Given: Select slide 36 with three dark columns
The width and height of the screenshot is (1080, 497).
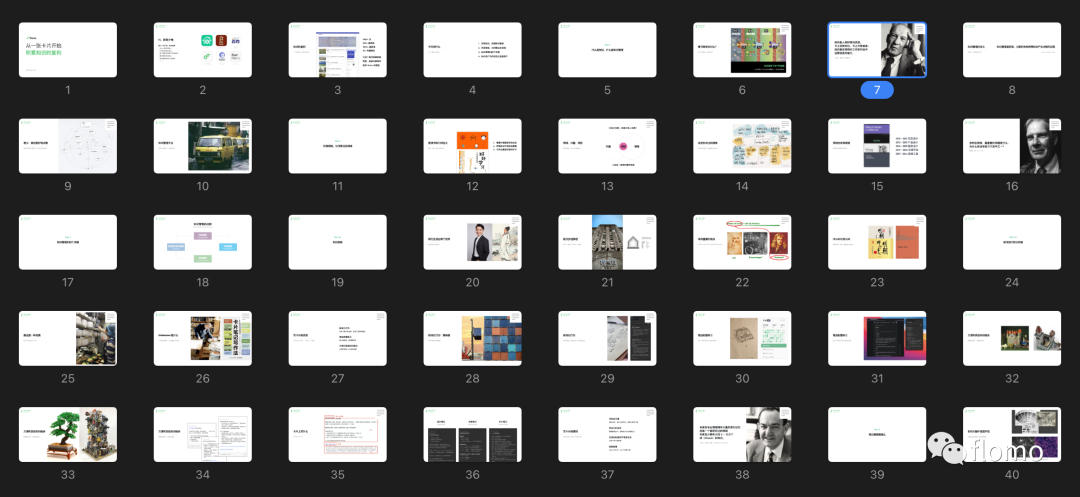Looking at the screenshot, I should 472,434.
